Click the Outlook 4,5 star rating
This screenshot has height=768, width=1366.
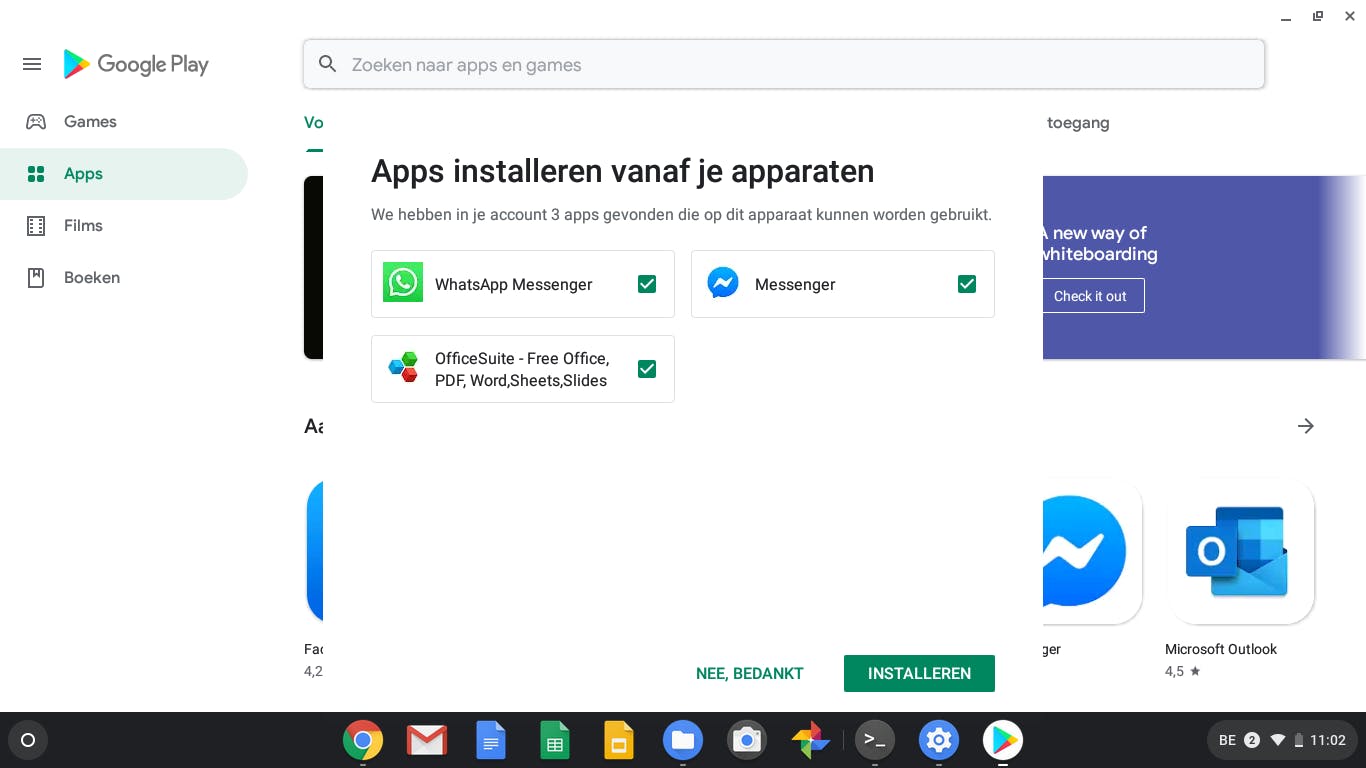click(x=1182, y=671)
